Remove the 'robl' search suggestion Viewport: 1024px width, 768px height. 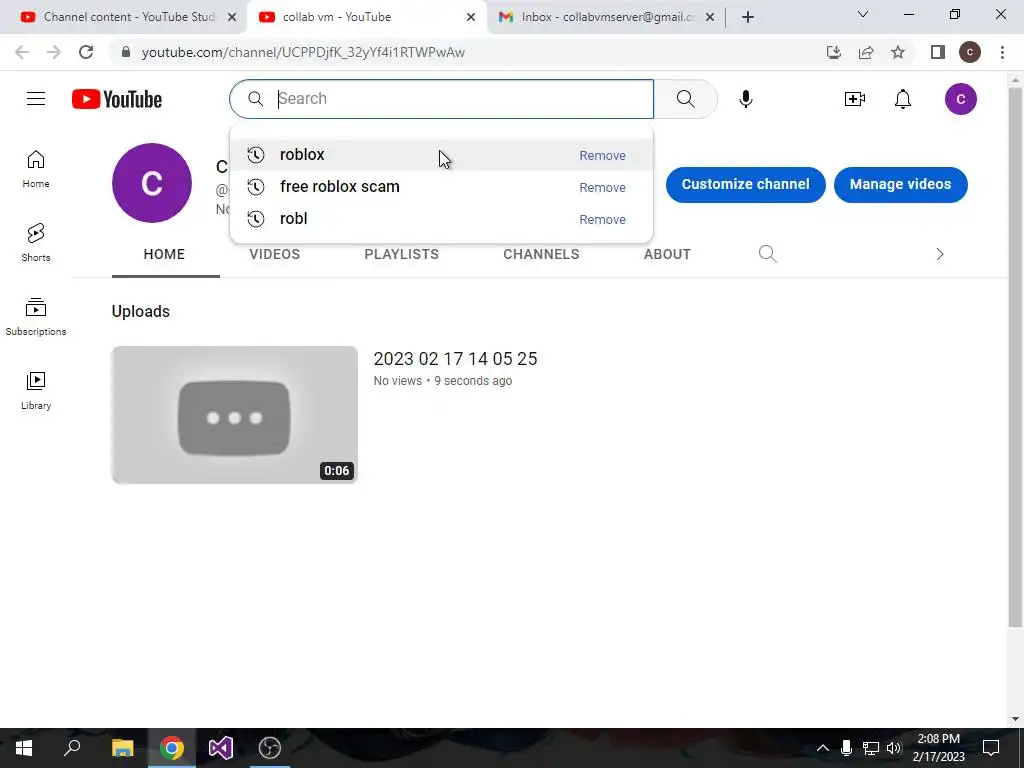(x=602, y=219)
